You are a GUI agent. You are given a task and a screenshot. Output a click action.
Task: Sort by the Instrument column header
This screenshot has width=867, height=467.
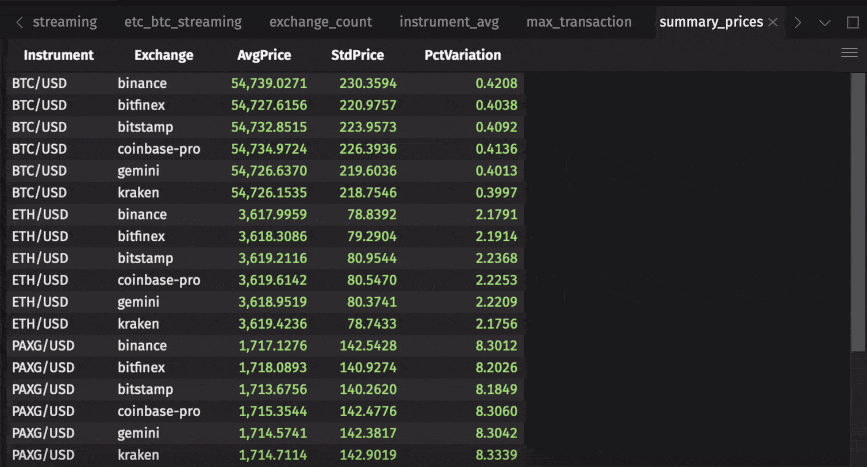coord(59,56)
